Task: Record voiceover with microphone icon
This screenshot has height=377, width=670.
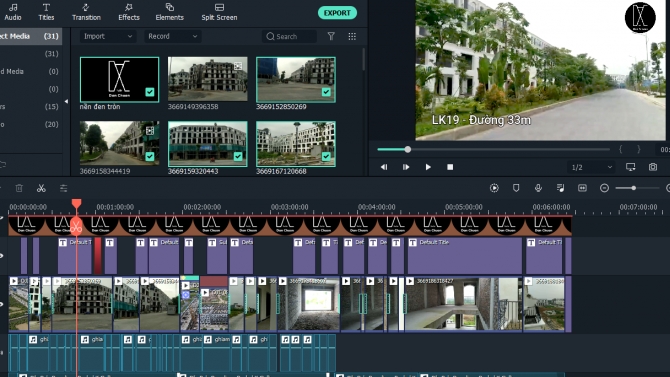Action: coord(538,188)
